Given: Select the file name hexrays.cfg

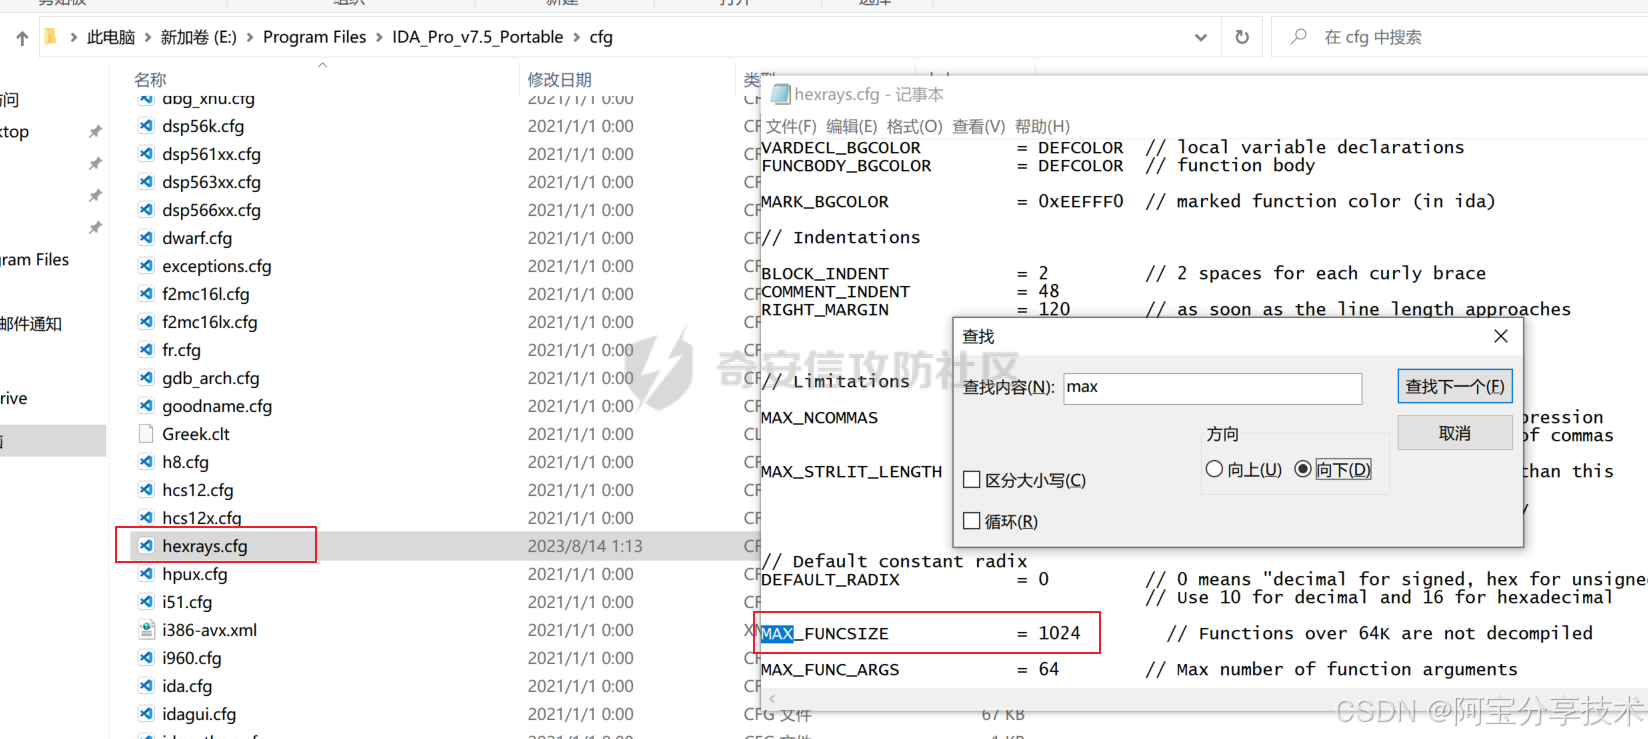Looking at the screenshot, I should 205,546.
